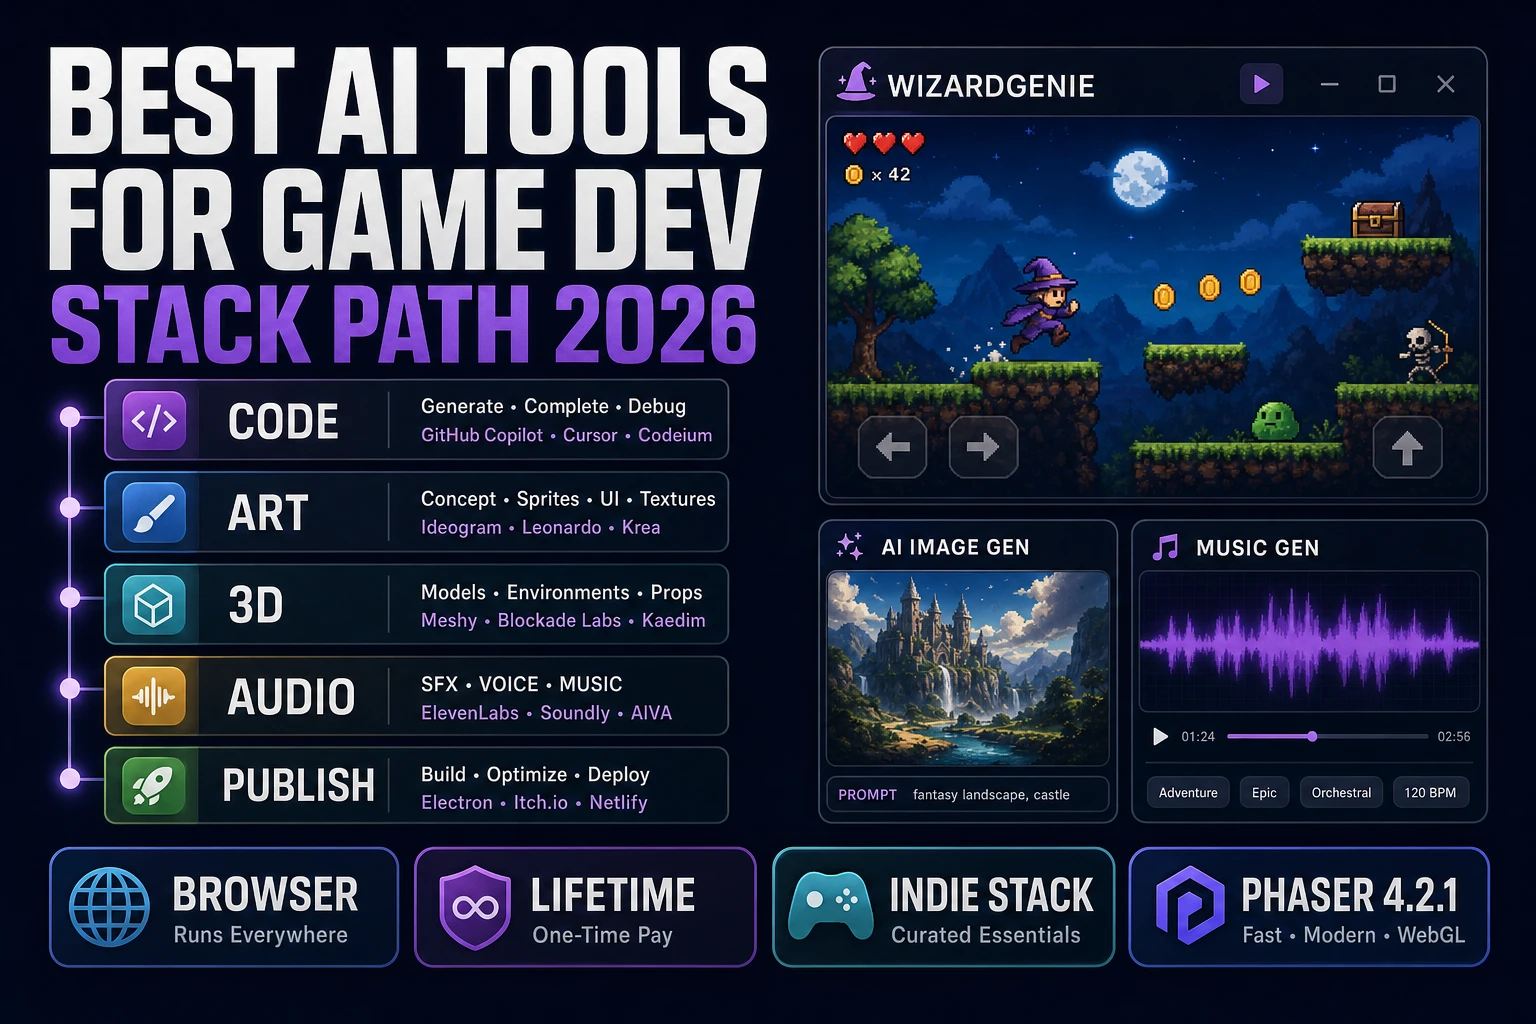Run the game with WizardGenie play button
The height and width of the screenshot is (1024, 1536).
point(1262,84)
